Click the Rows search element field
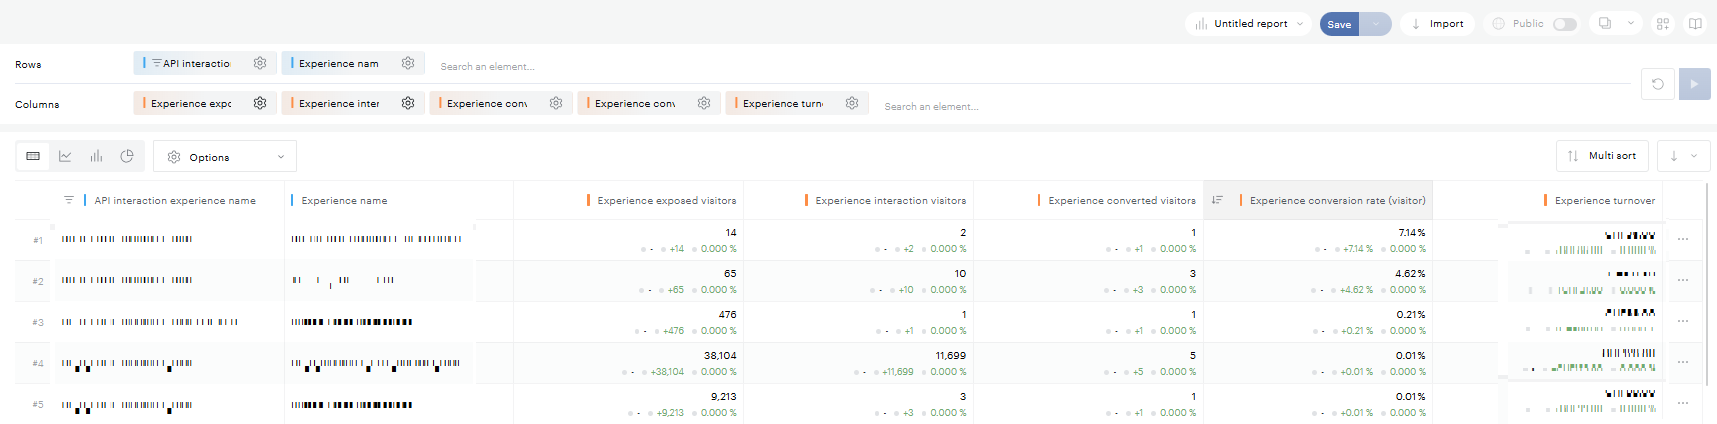 pyautogui.click(x=488, y=66)
